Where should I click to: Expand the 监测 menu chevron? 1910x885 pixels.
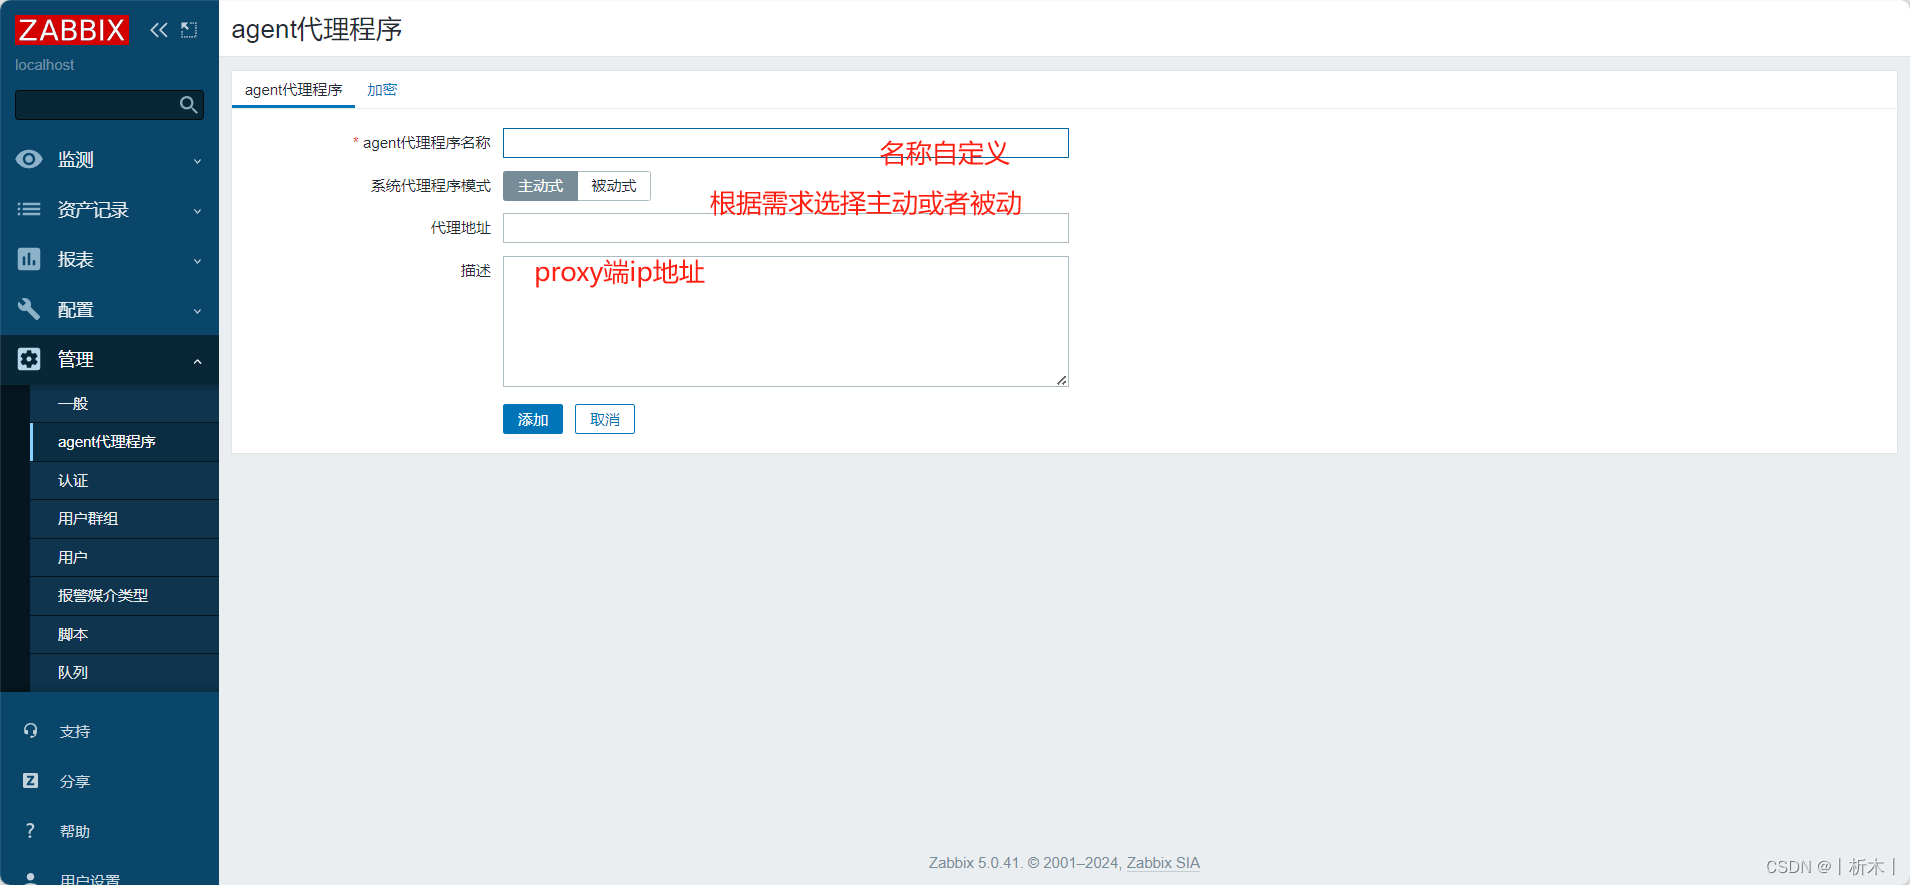pos(198,161)
